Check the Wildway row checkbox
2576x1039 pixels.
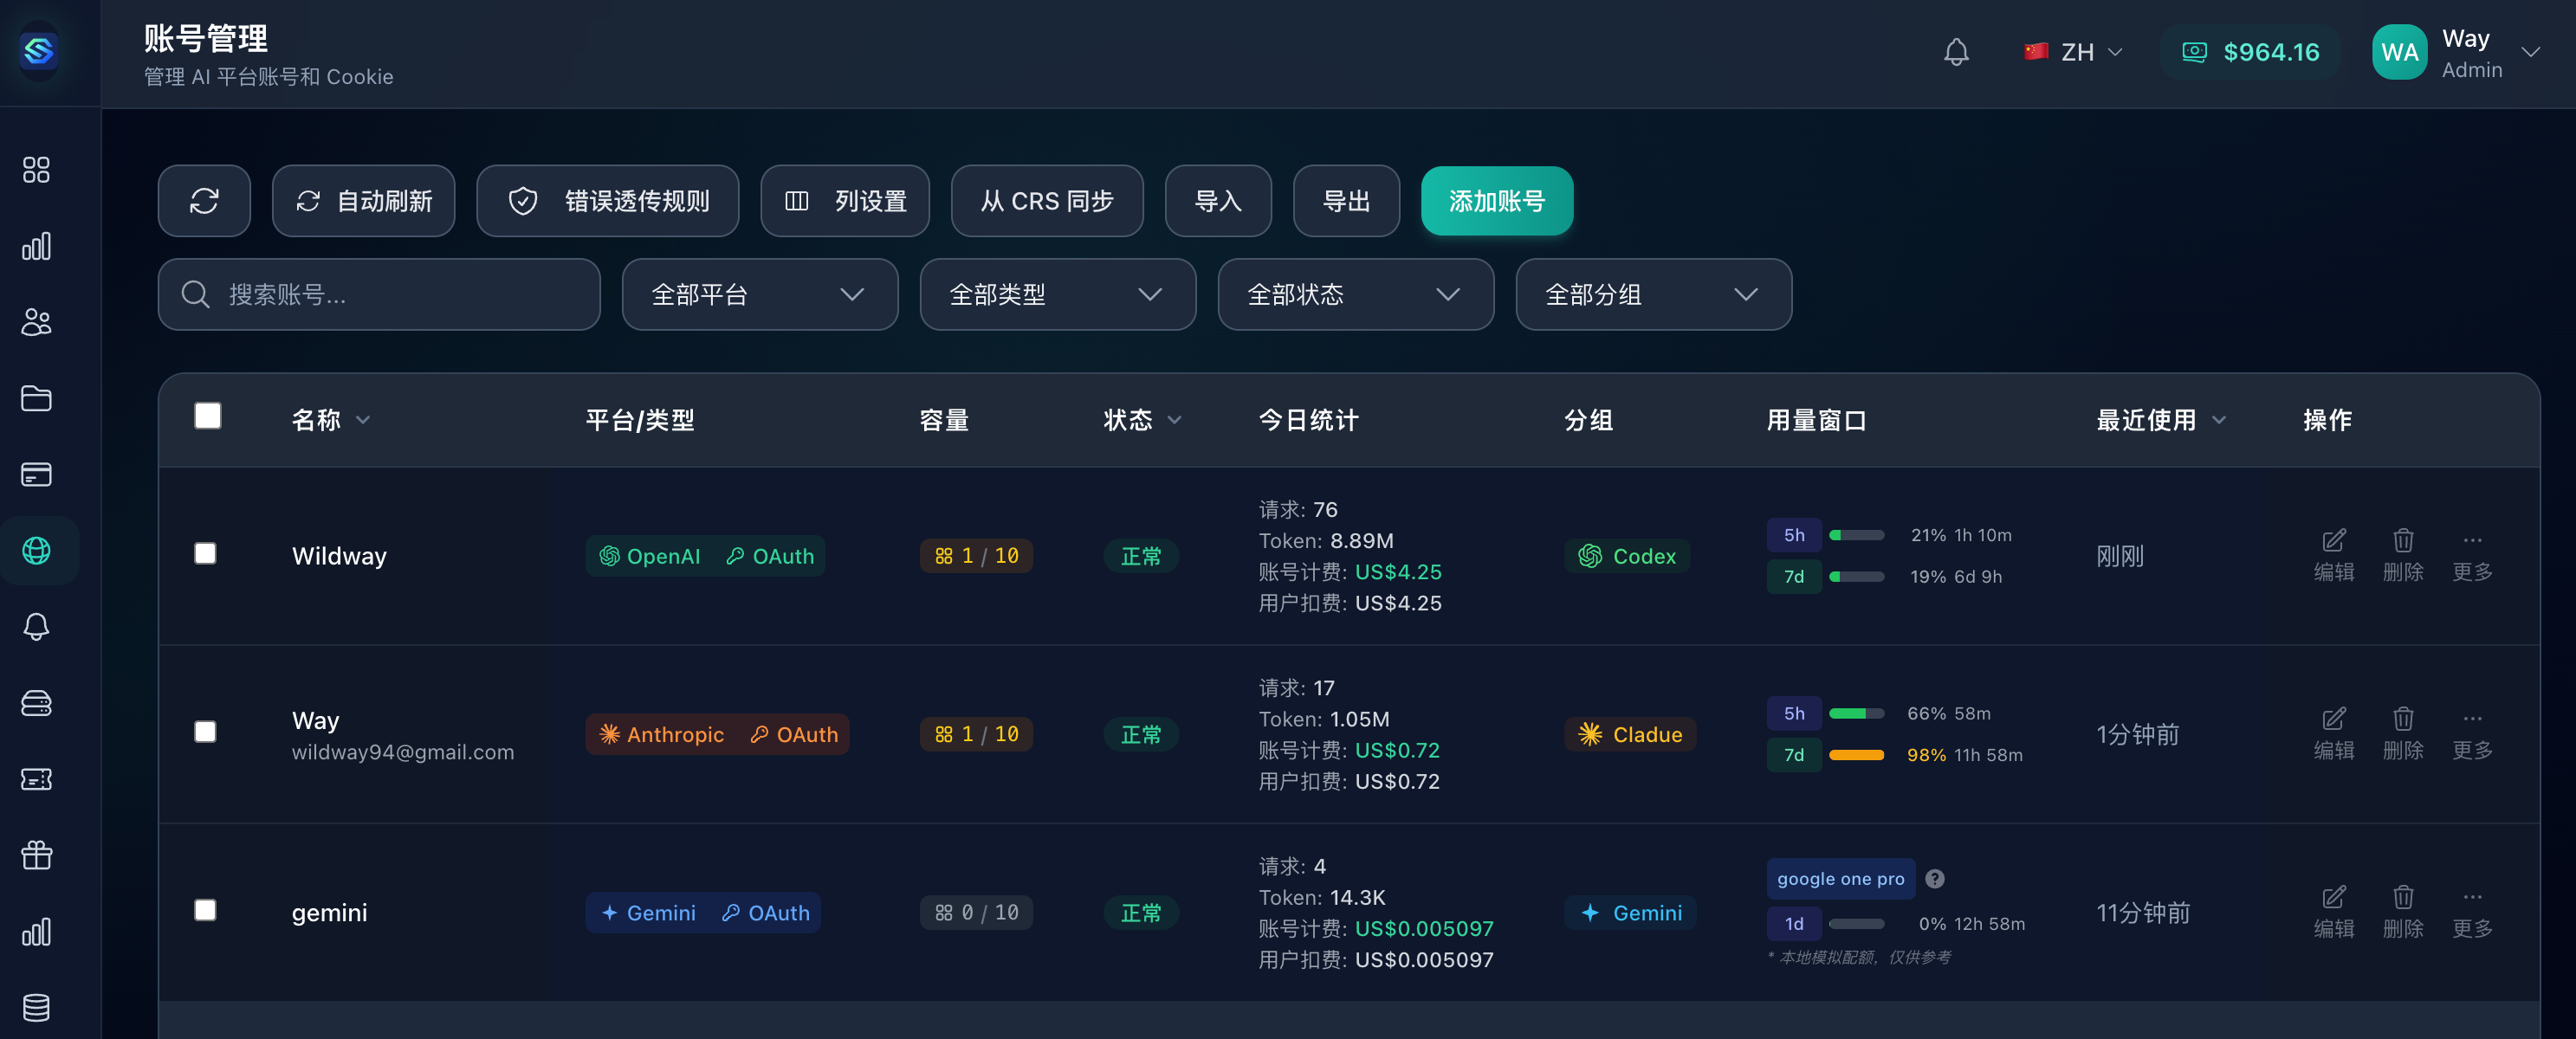click(x=205, y=554)
